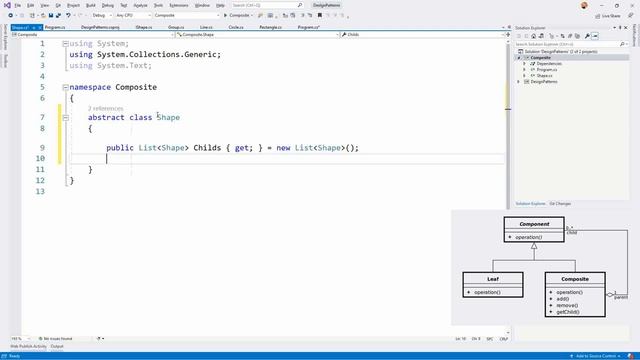Click the Save All toolbar icon
Screen dimensions: 640x360
click(x=58, y=15)
